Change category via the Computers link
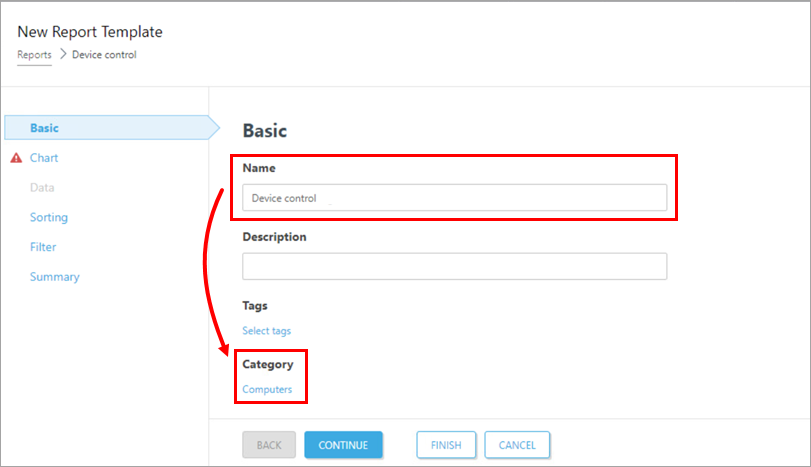Viewport: 811px width, 467px height. (x=267, y=390)
